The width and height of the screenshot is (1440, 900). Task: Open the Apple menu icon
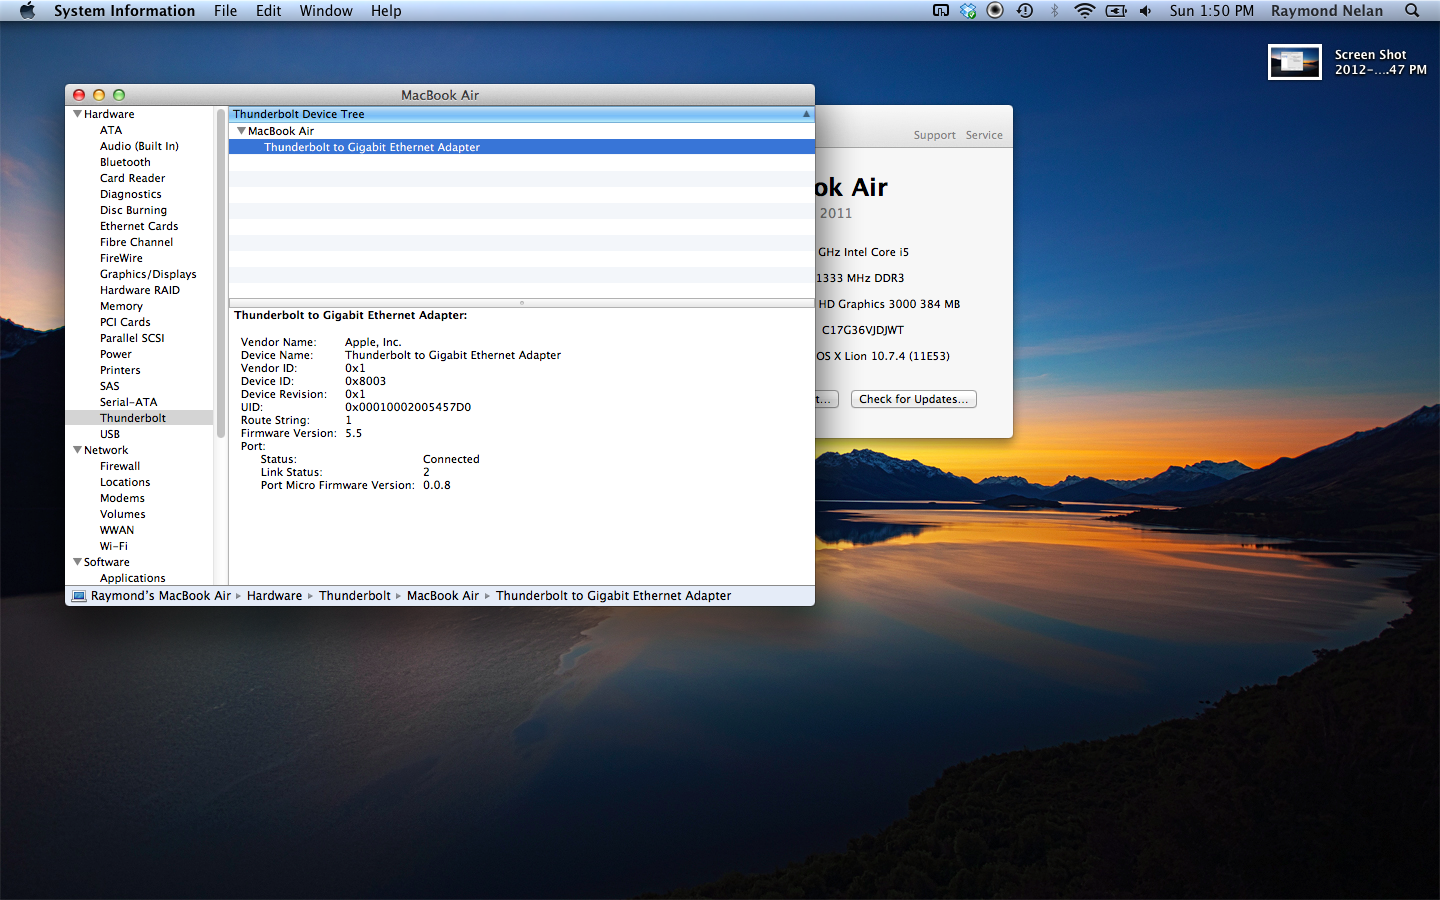[x=27, y=11]
